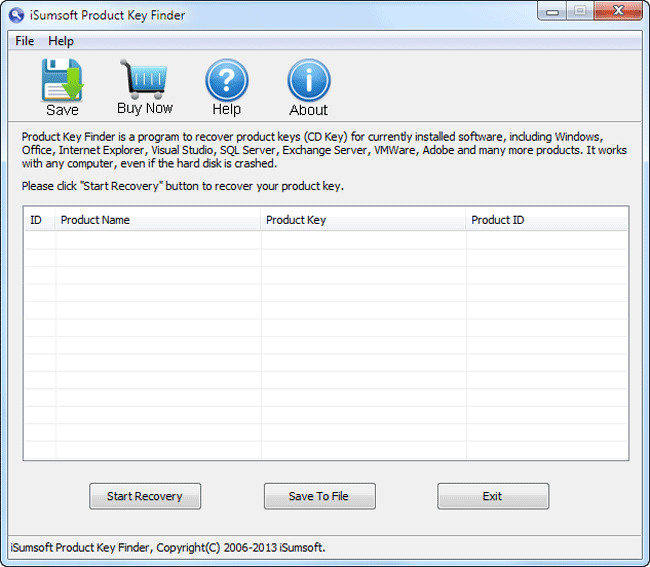
Task: Open the Help menu
Action: (x=61, y=41)
